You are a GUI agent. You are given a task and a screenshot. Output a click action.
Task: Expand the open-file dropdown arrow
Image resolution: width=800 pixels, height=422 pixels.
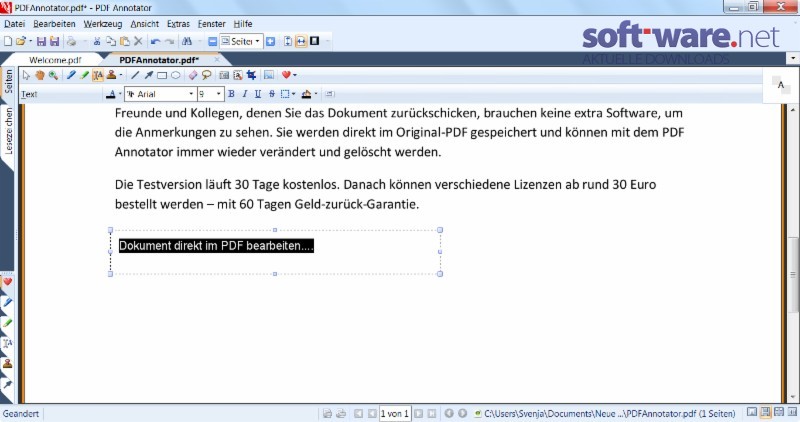point(31,41)
